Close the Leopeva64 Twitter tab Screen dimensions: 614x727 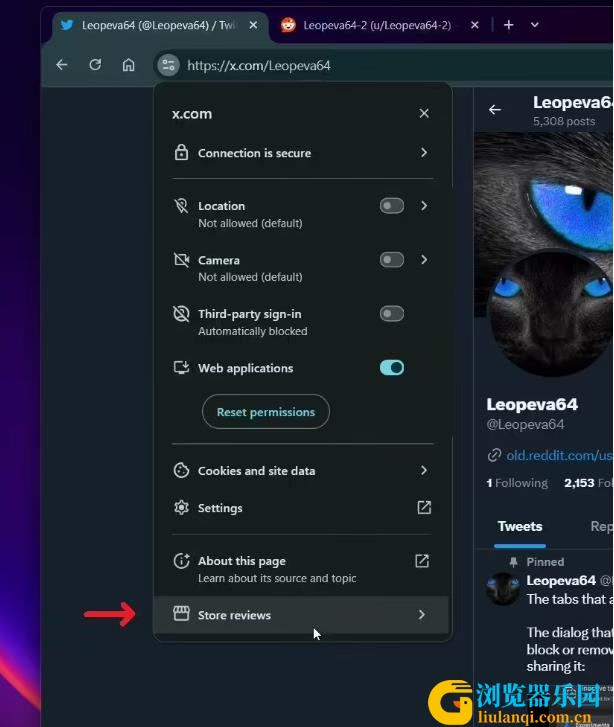tap(253, 25)
